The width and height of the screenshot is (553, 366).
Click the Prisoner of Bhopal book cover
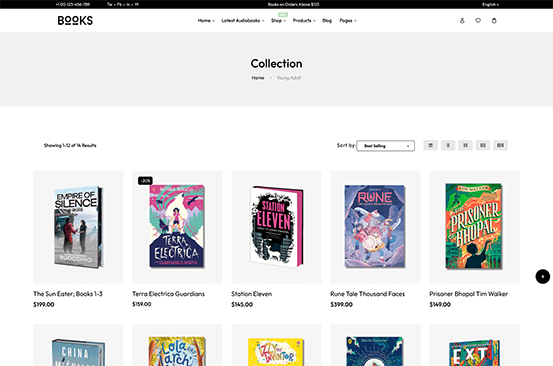click(x=474, y=226)
